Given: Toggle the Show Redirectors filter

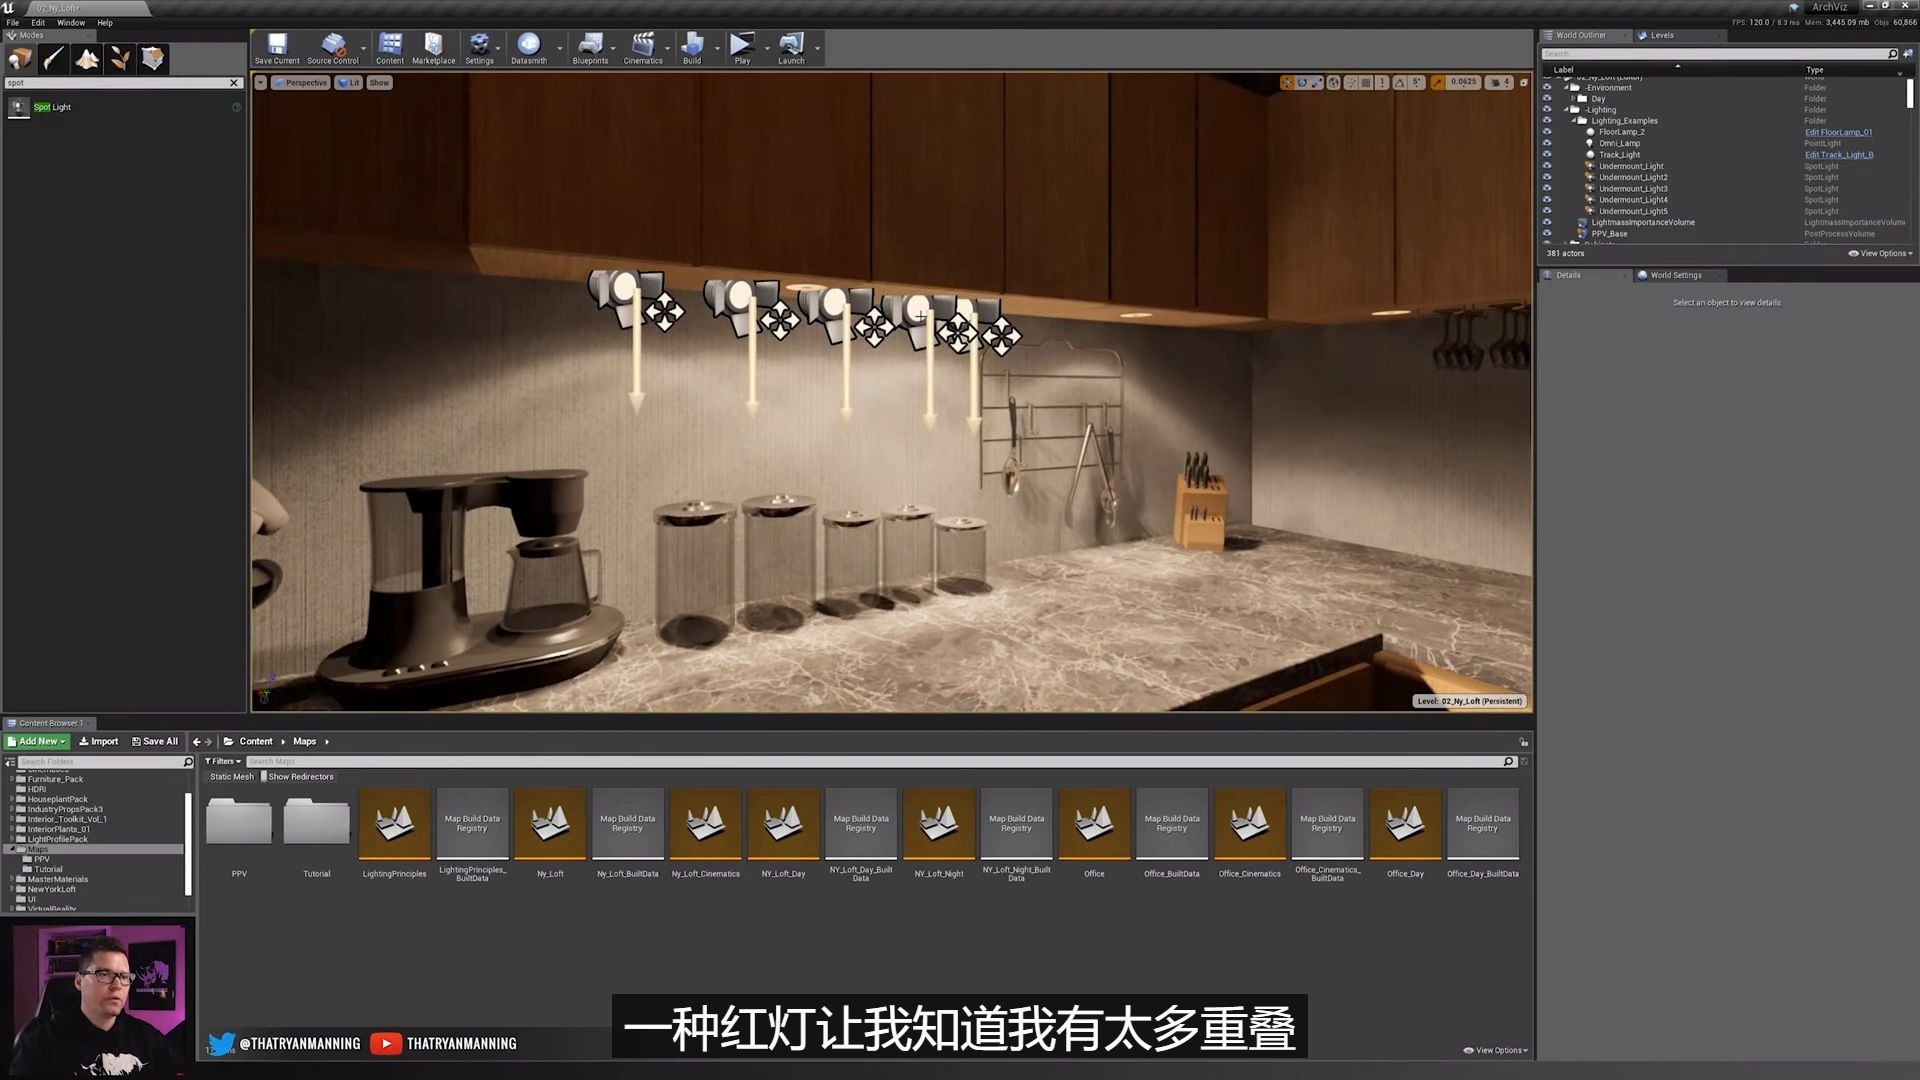Looking at the screenshot, I should pos(298,777).
